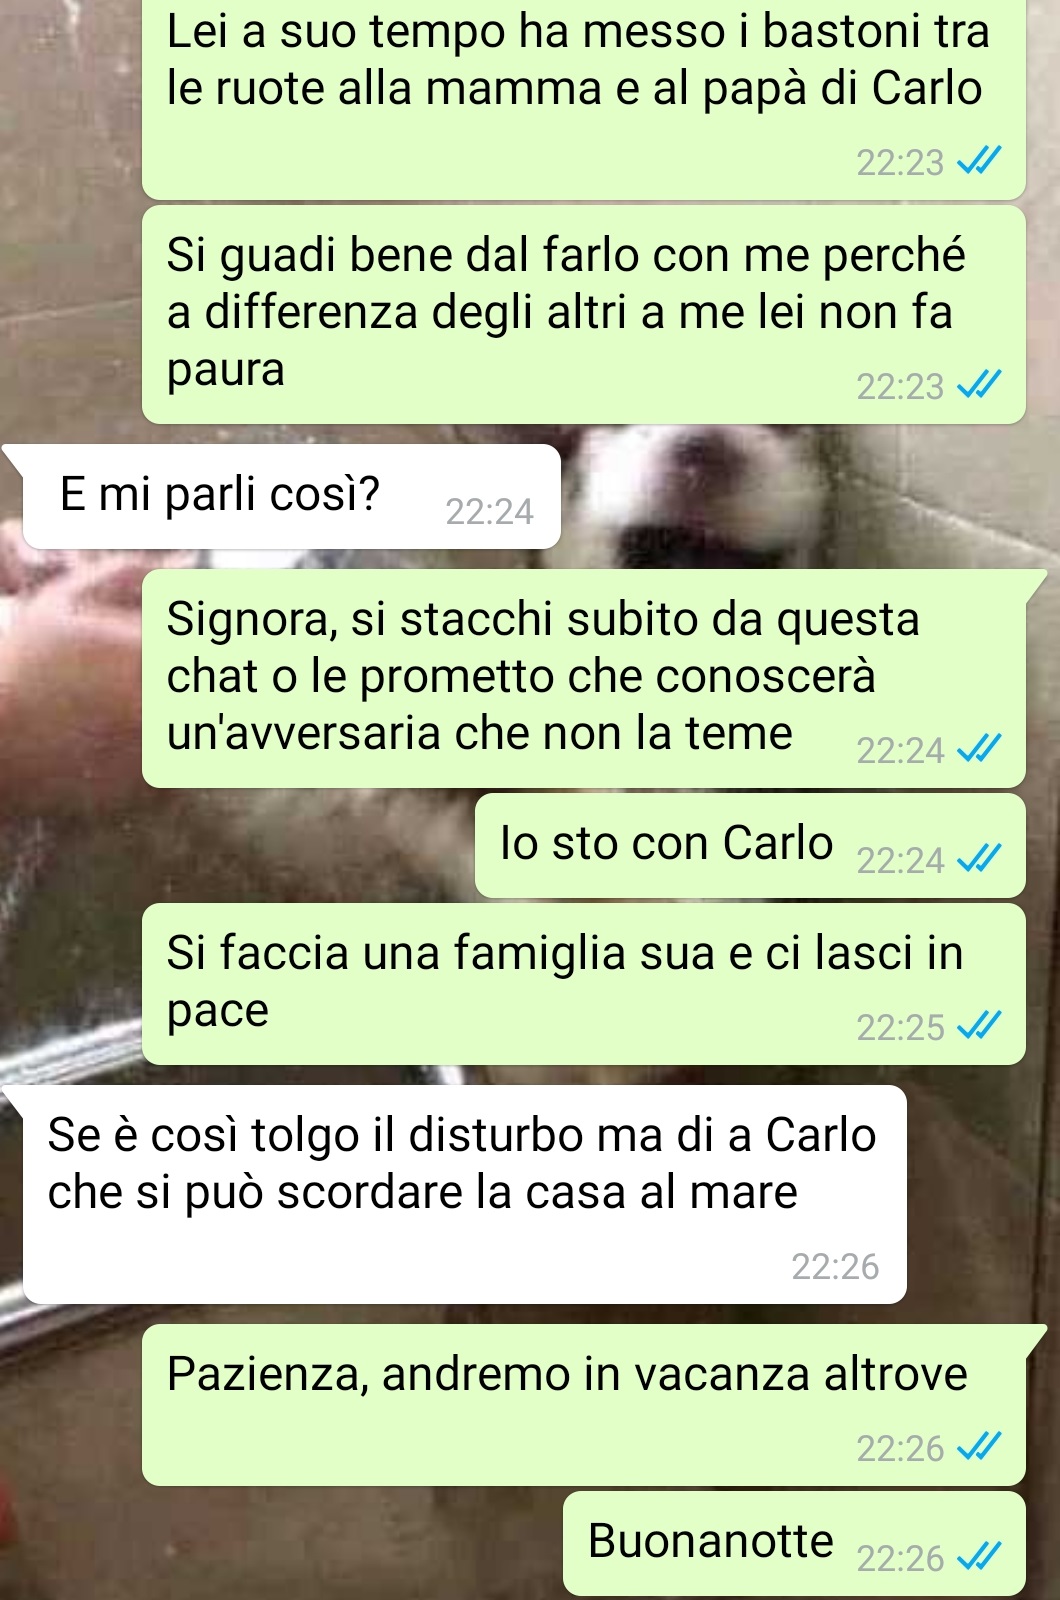Tap the 22:24 timestamp on 'E mi parli così?'

pos(489,512)
